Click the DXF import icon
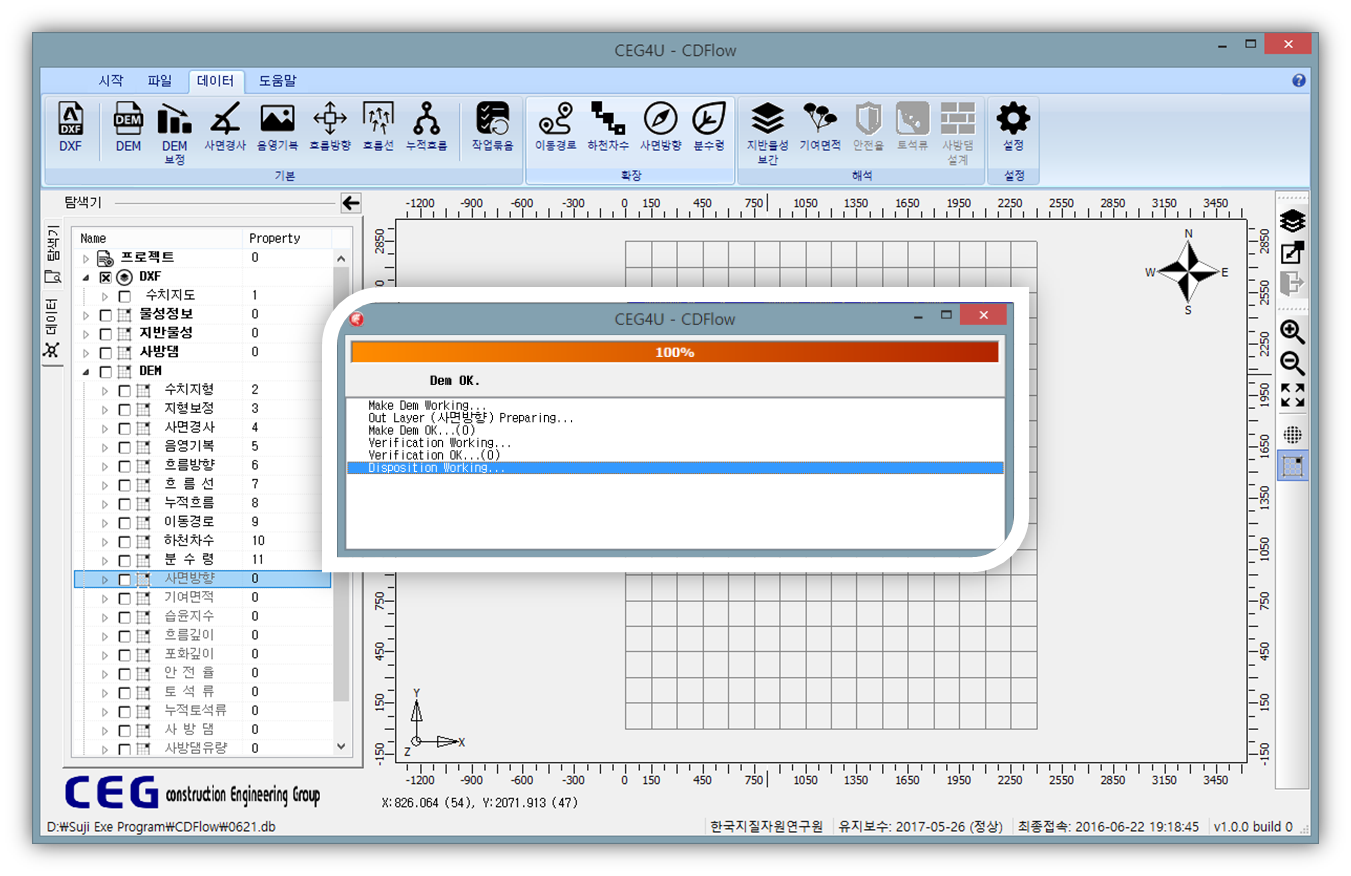This screenshot has width=1351, height=876. [x=71, y=127]
